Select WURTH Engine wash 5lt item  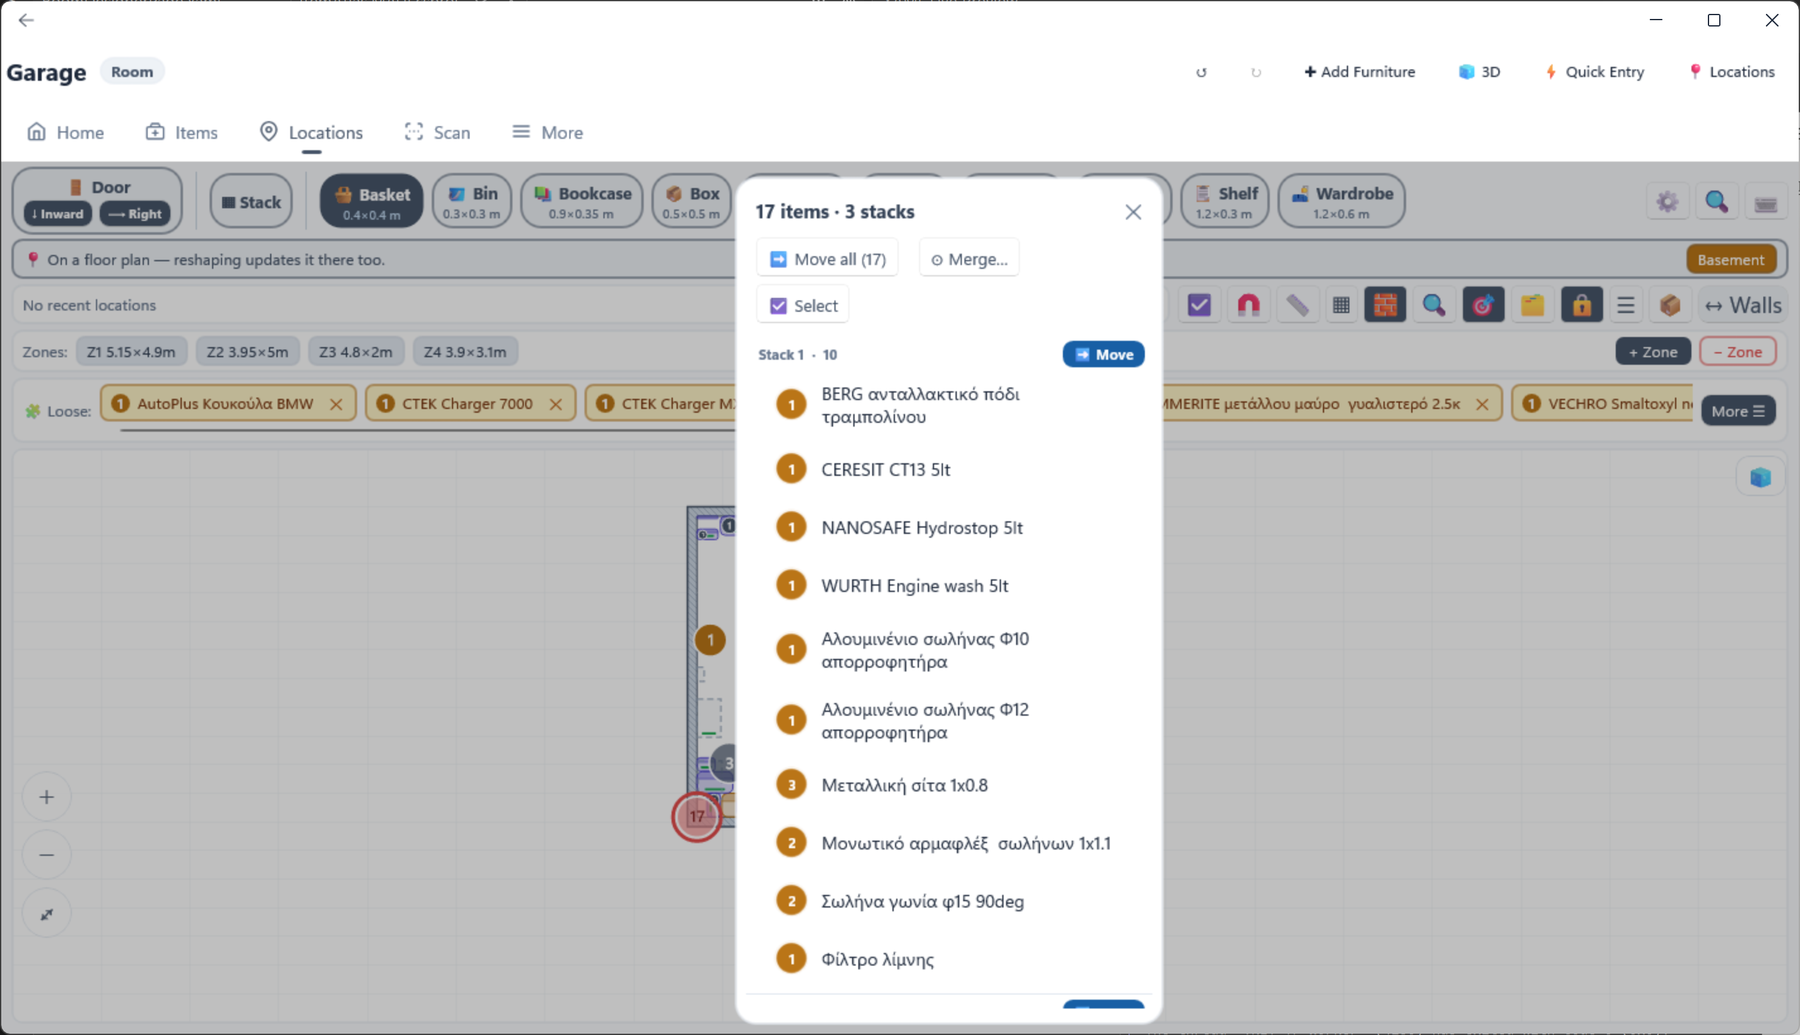point(950,585)
